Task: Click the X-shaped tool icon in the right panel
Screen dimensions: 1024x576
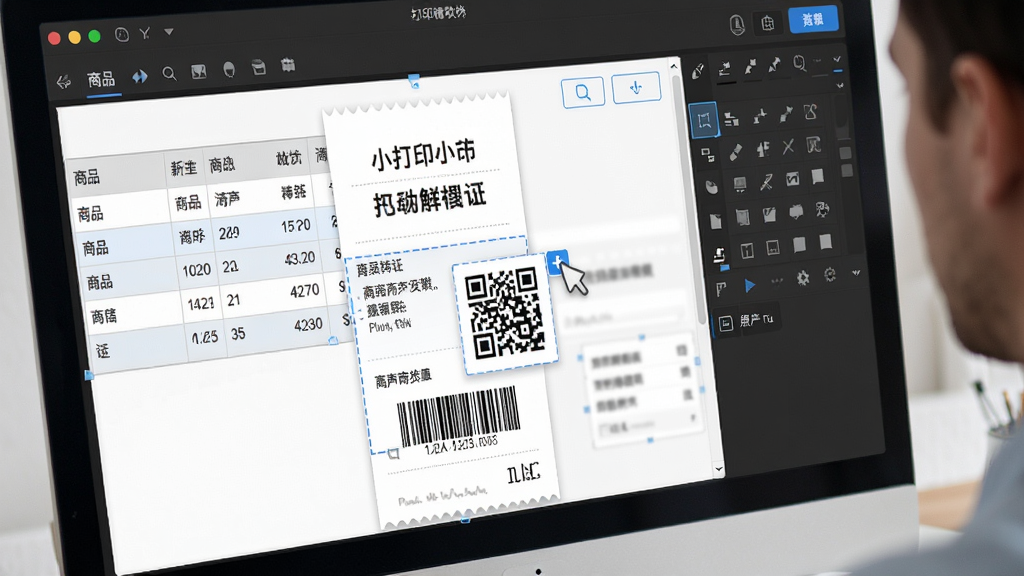Action: pos(788,146)
